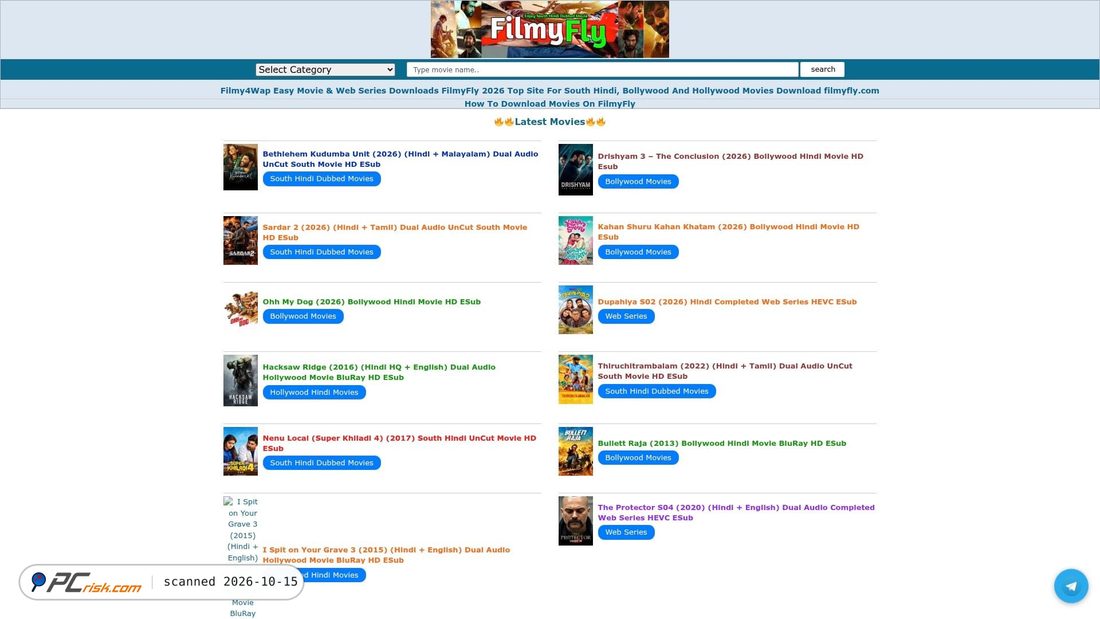Viewport: 1100px width, 619px height.
Task: Open Hacksaw Ridge (2016) title link
Action: pos(379,372)
